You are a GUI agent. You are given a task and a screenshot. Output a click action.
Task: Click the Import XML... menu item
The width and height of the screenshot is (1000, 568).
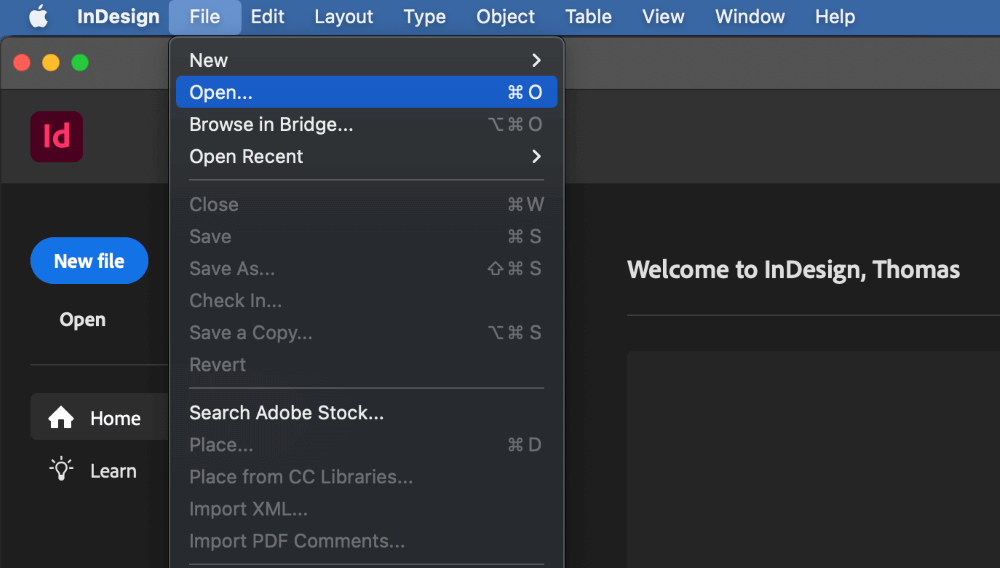pyautogui.click(x=366, y=509)
